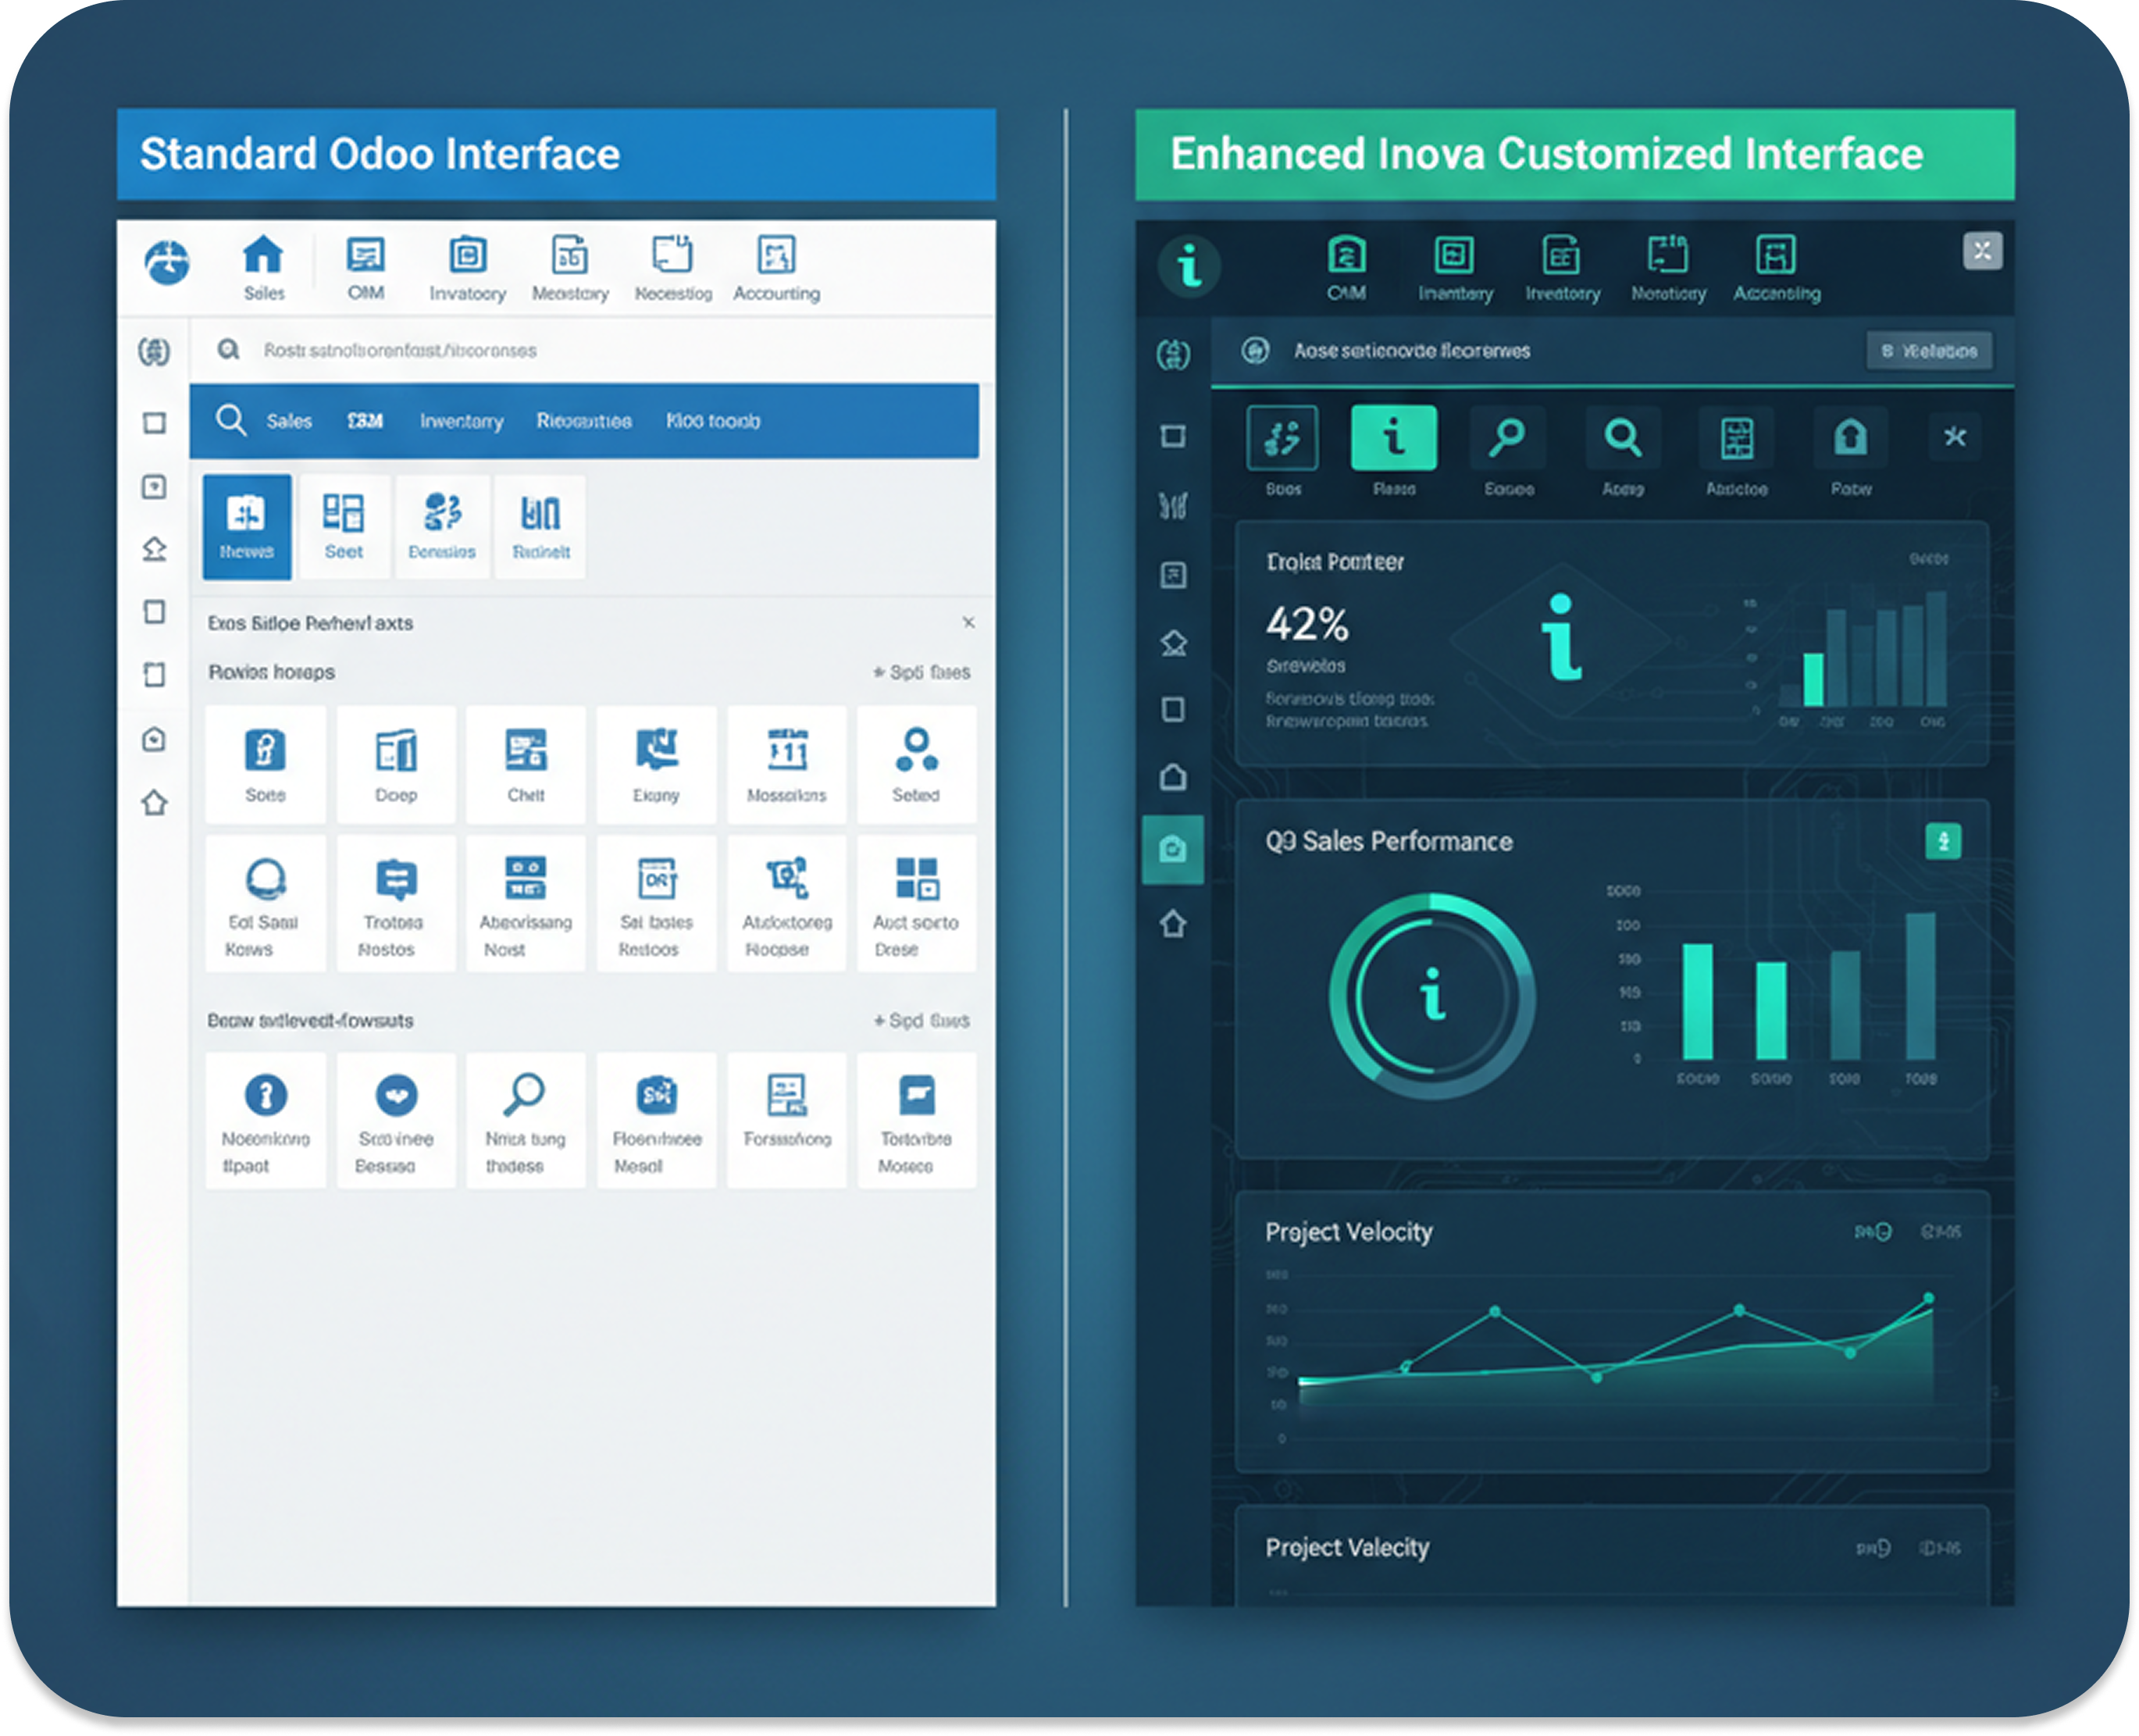Click the Abstcloe grid icon in the dark toolbar

pos(1736,438)
